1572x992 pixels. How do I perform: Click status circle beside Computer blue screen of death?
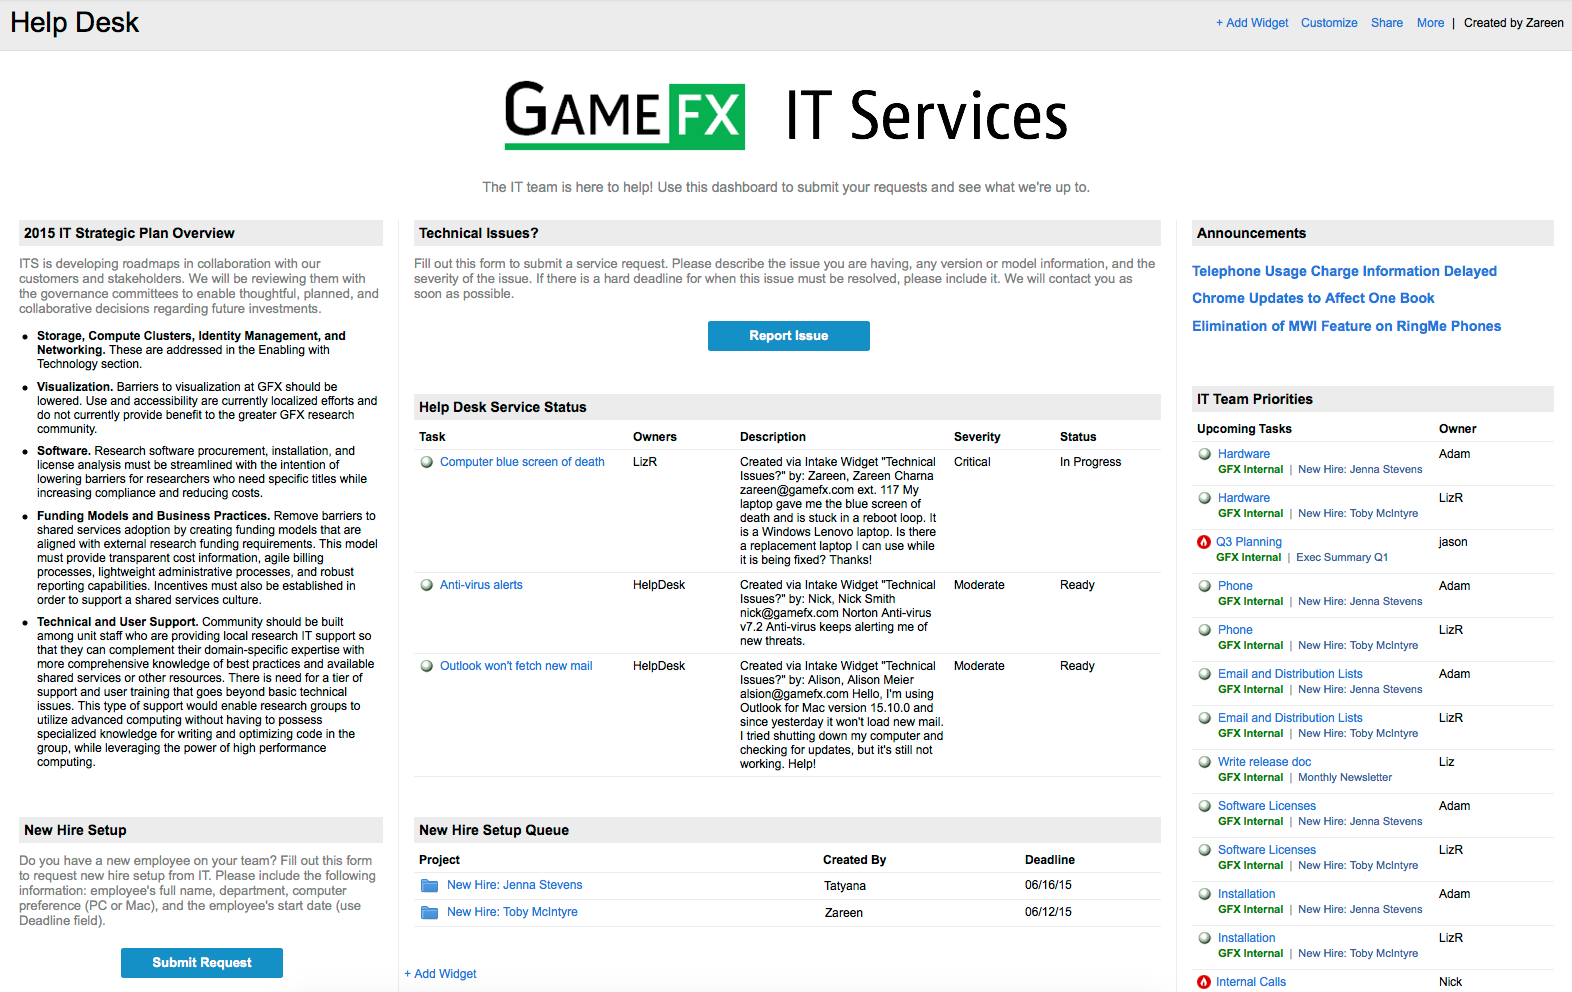pos(427,462)
